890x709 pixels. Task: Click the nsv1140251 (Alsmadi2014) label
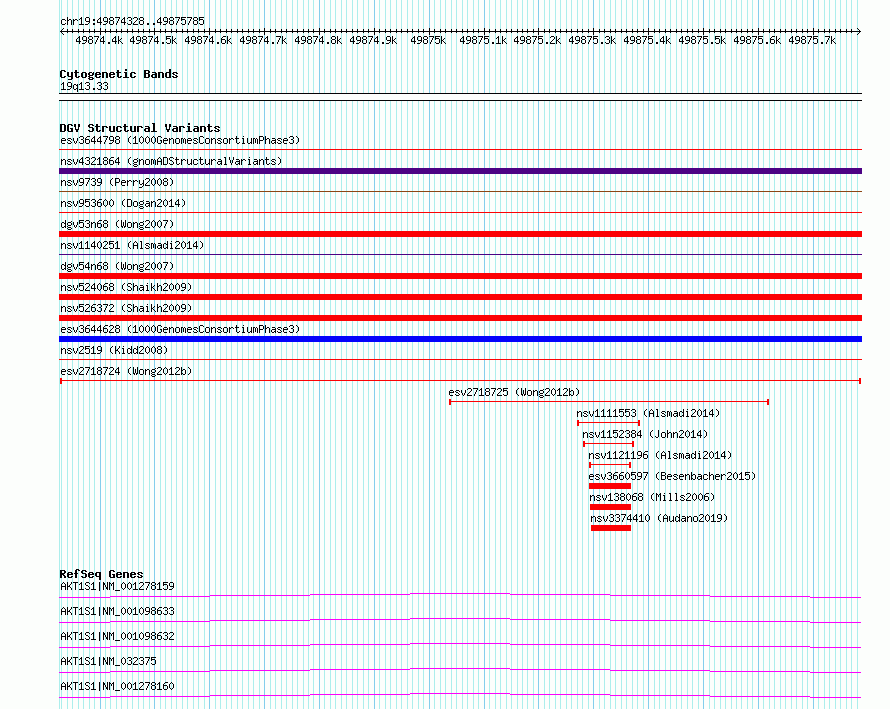point(132,245)
